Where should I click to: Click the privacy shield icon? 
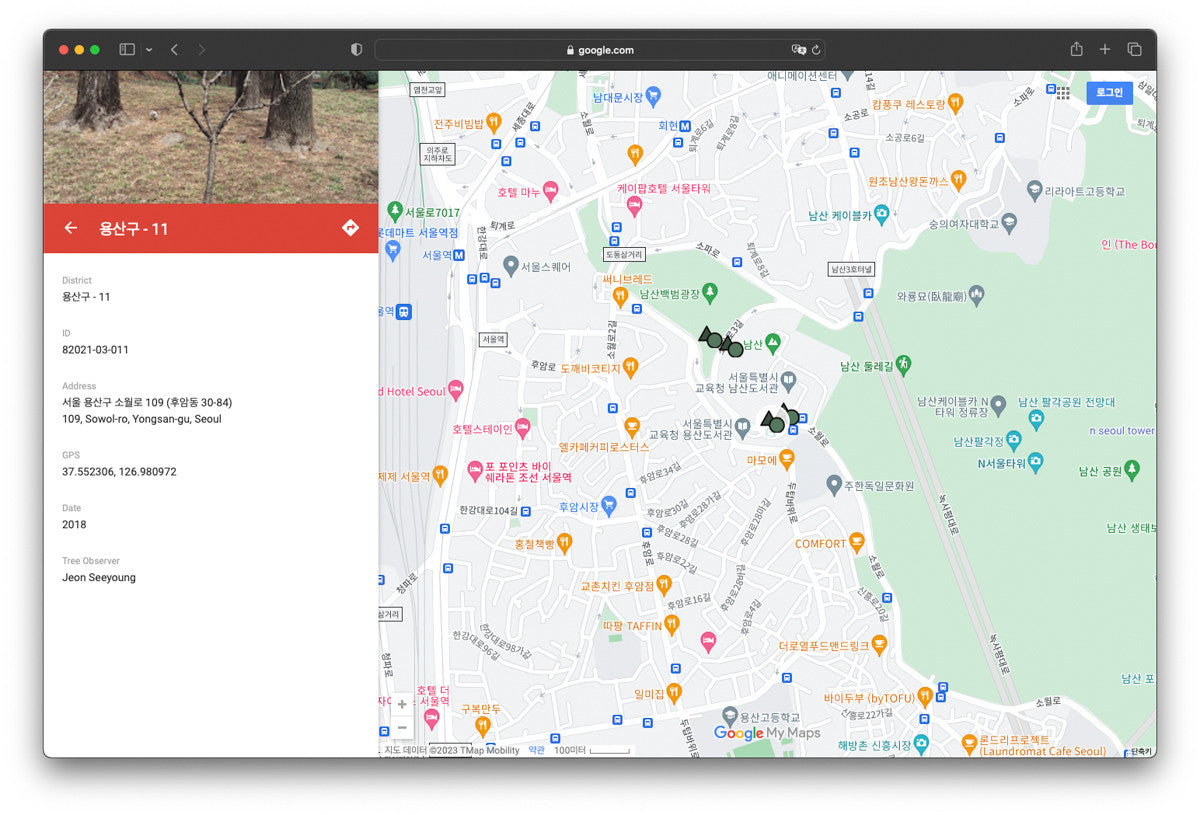356,49
